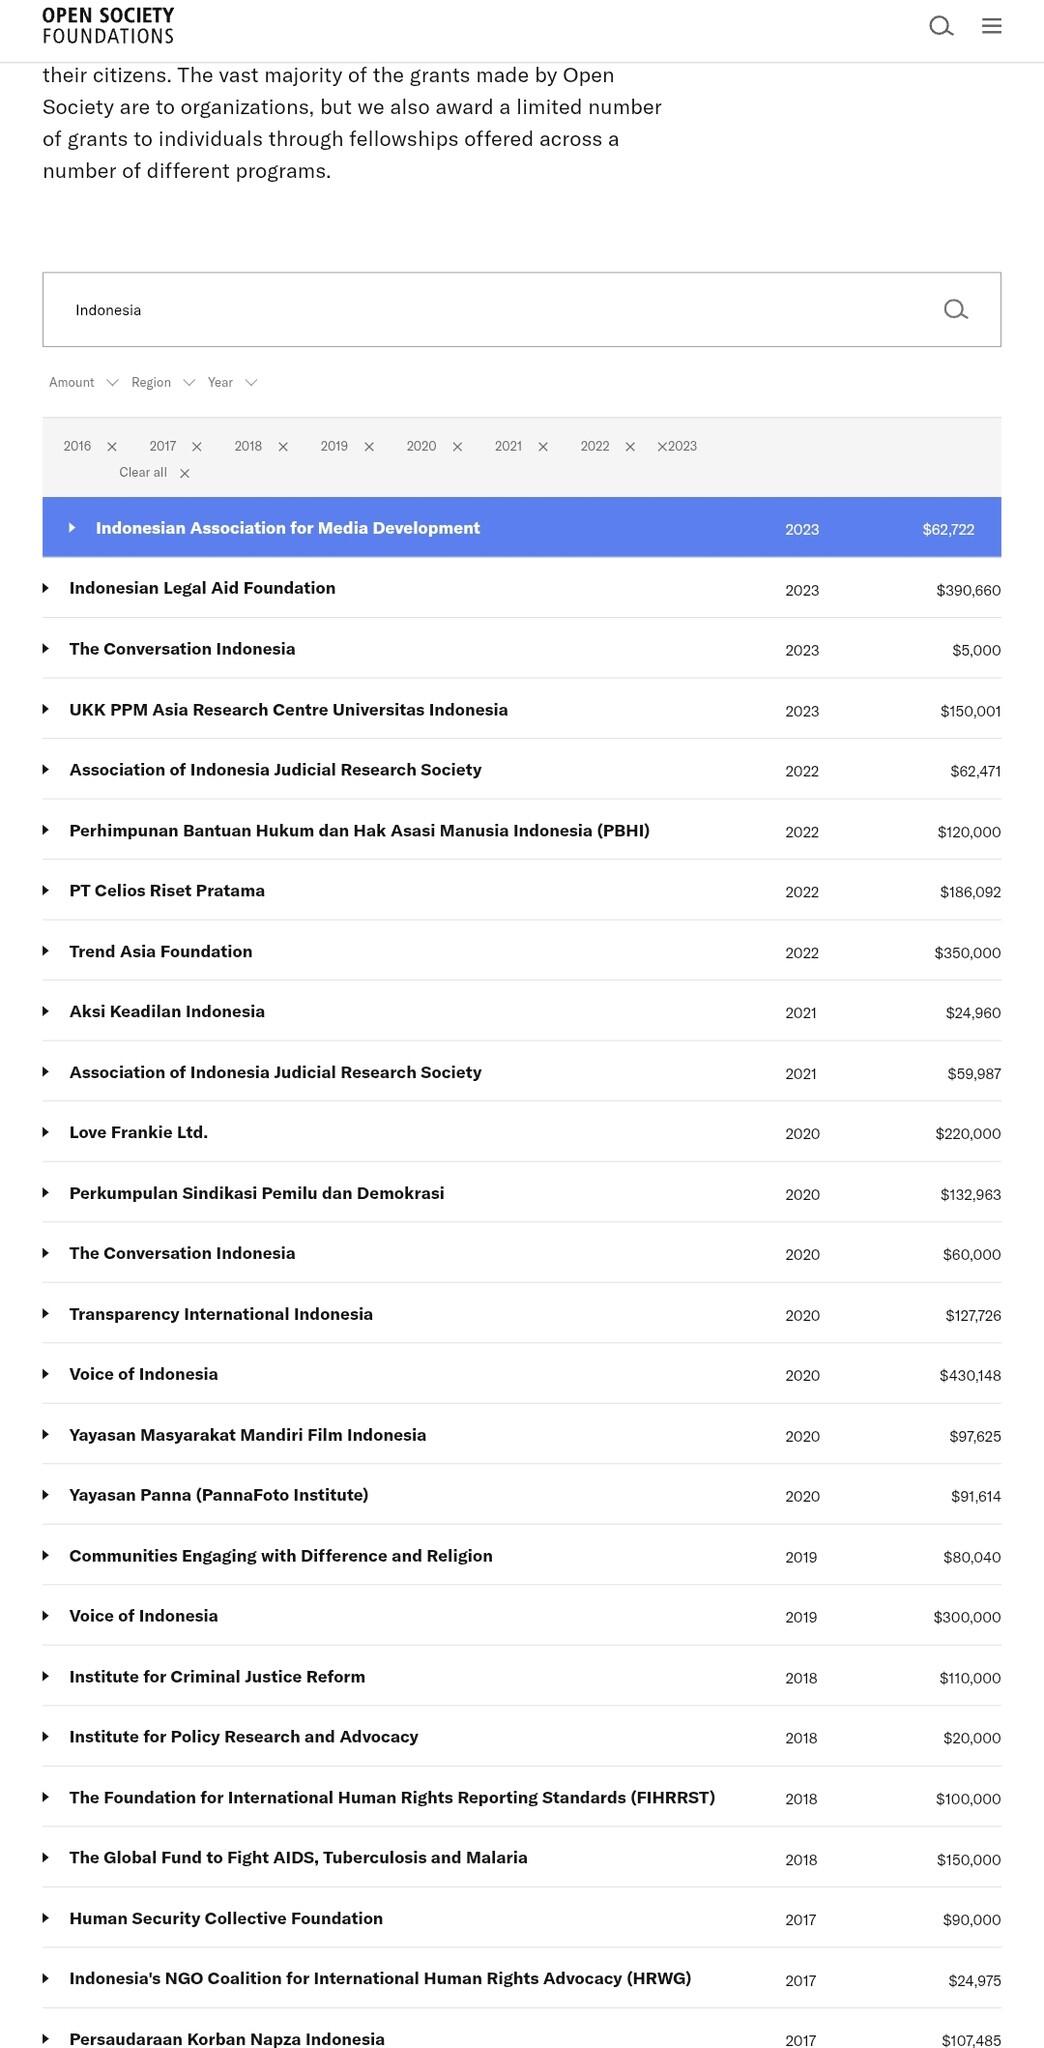1044x2048 pixels.
Task: Remove the 2021 year filter
Action: 543,447
